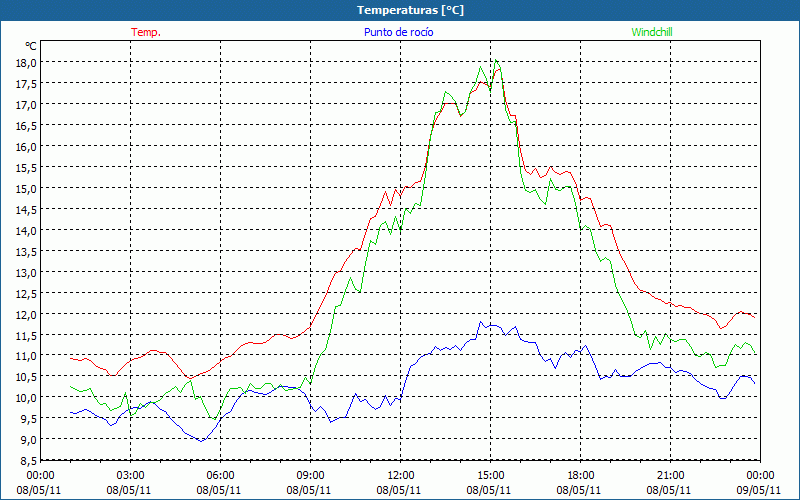The height and width of the screenshot is (500, 800).
Task: Click the 'Temperaturas [°C]' chart title
Action: (410, 10)
